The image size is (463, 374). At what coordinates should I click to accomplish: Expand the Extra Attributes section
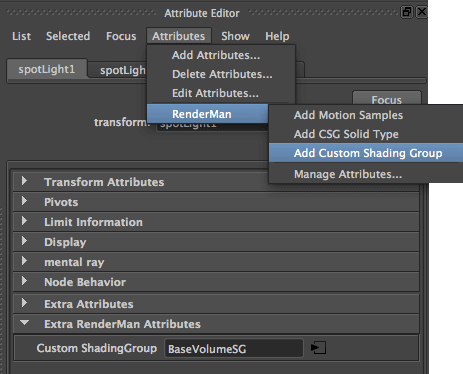216,304
